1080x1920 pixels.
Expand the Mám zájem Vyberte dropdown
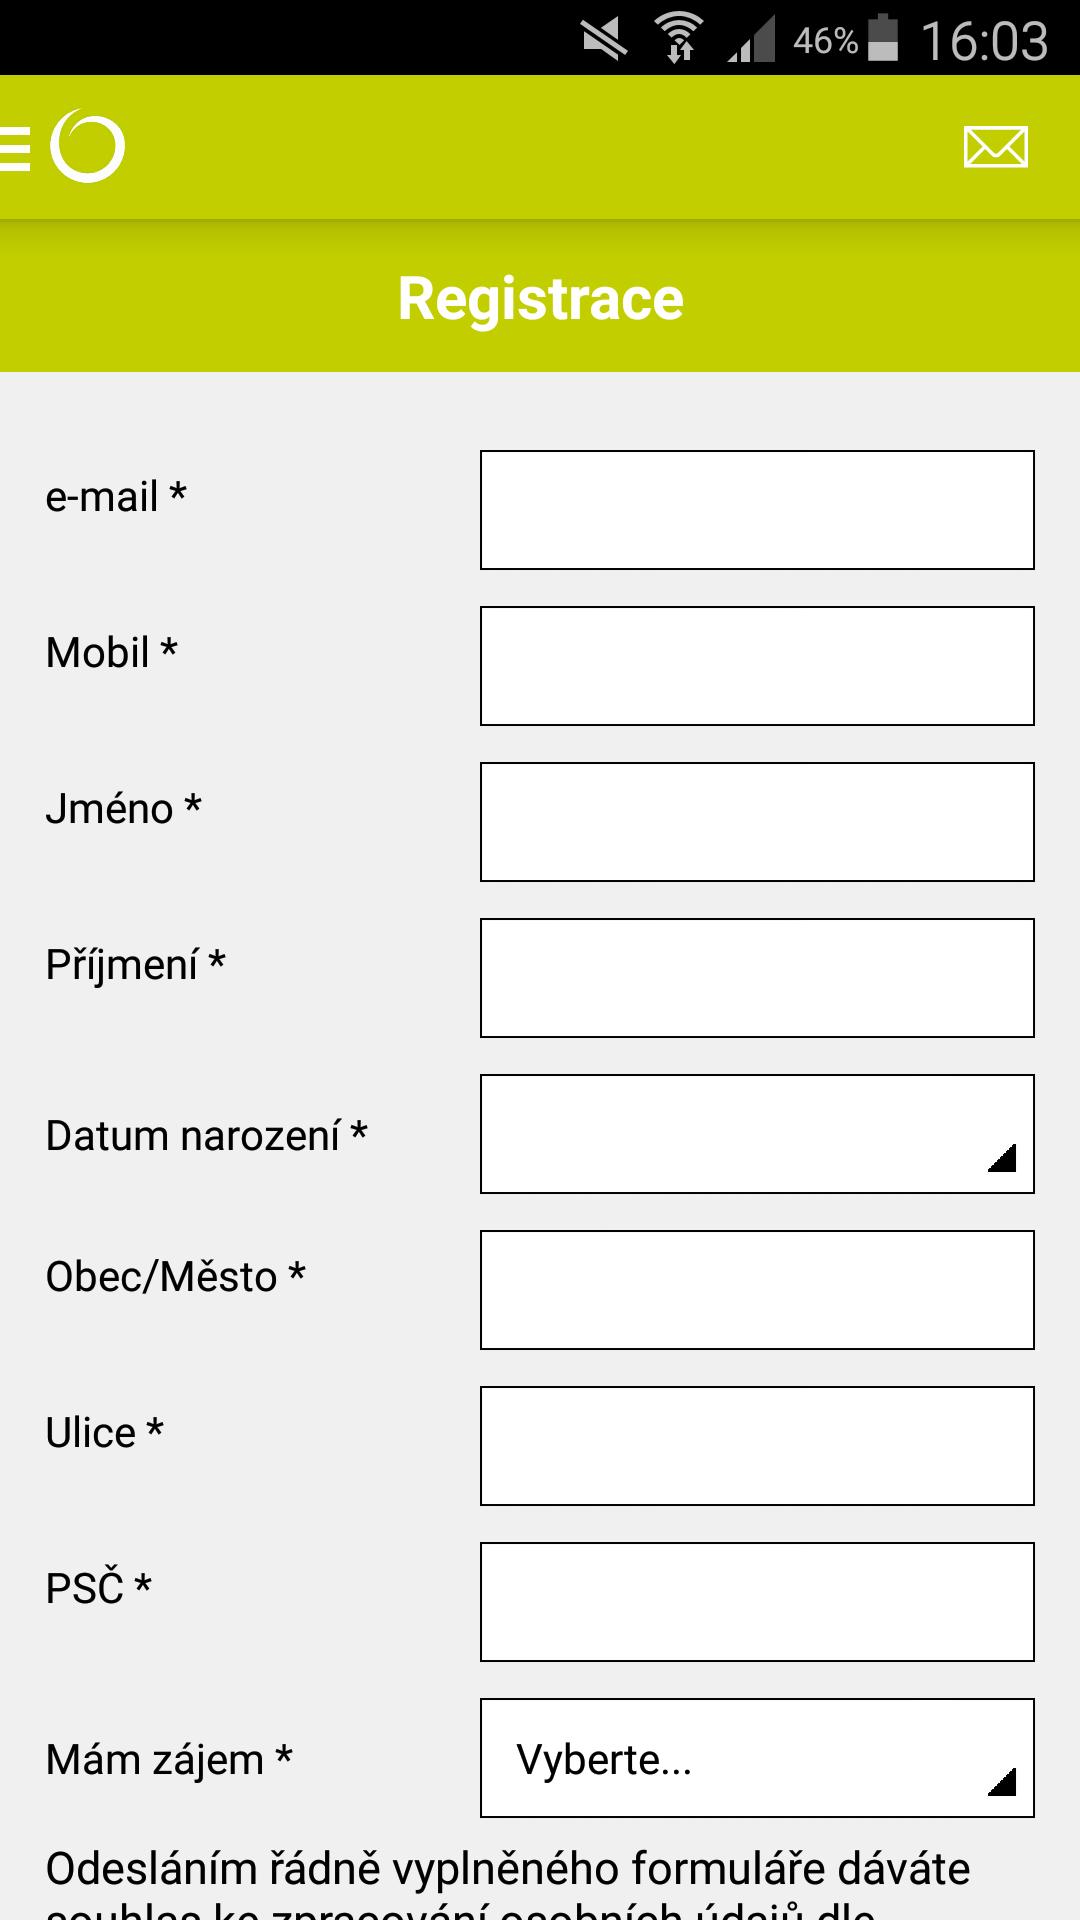click(x=757, y=1758)
